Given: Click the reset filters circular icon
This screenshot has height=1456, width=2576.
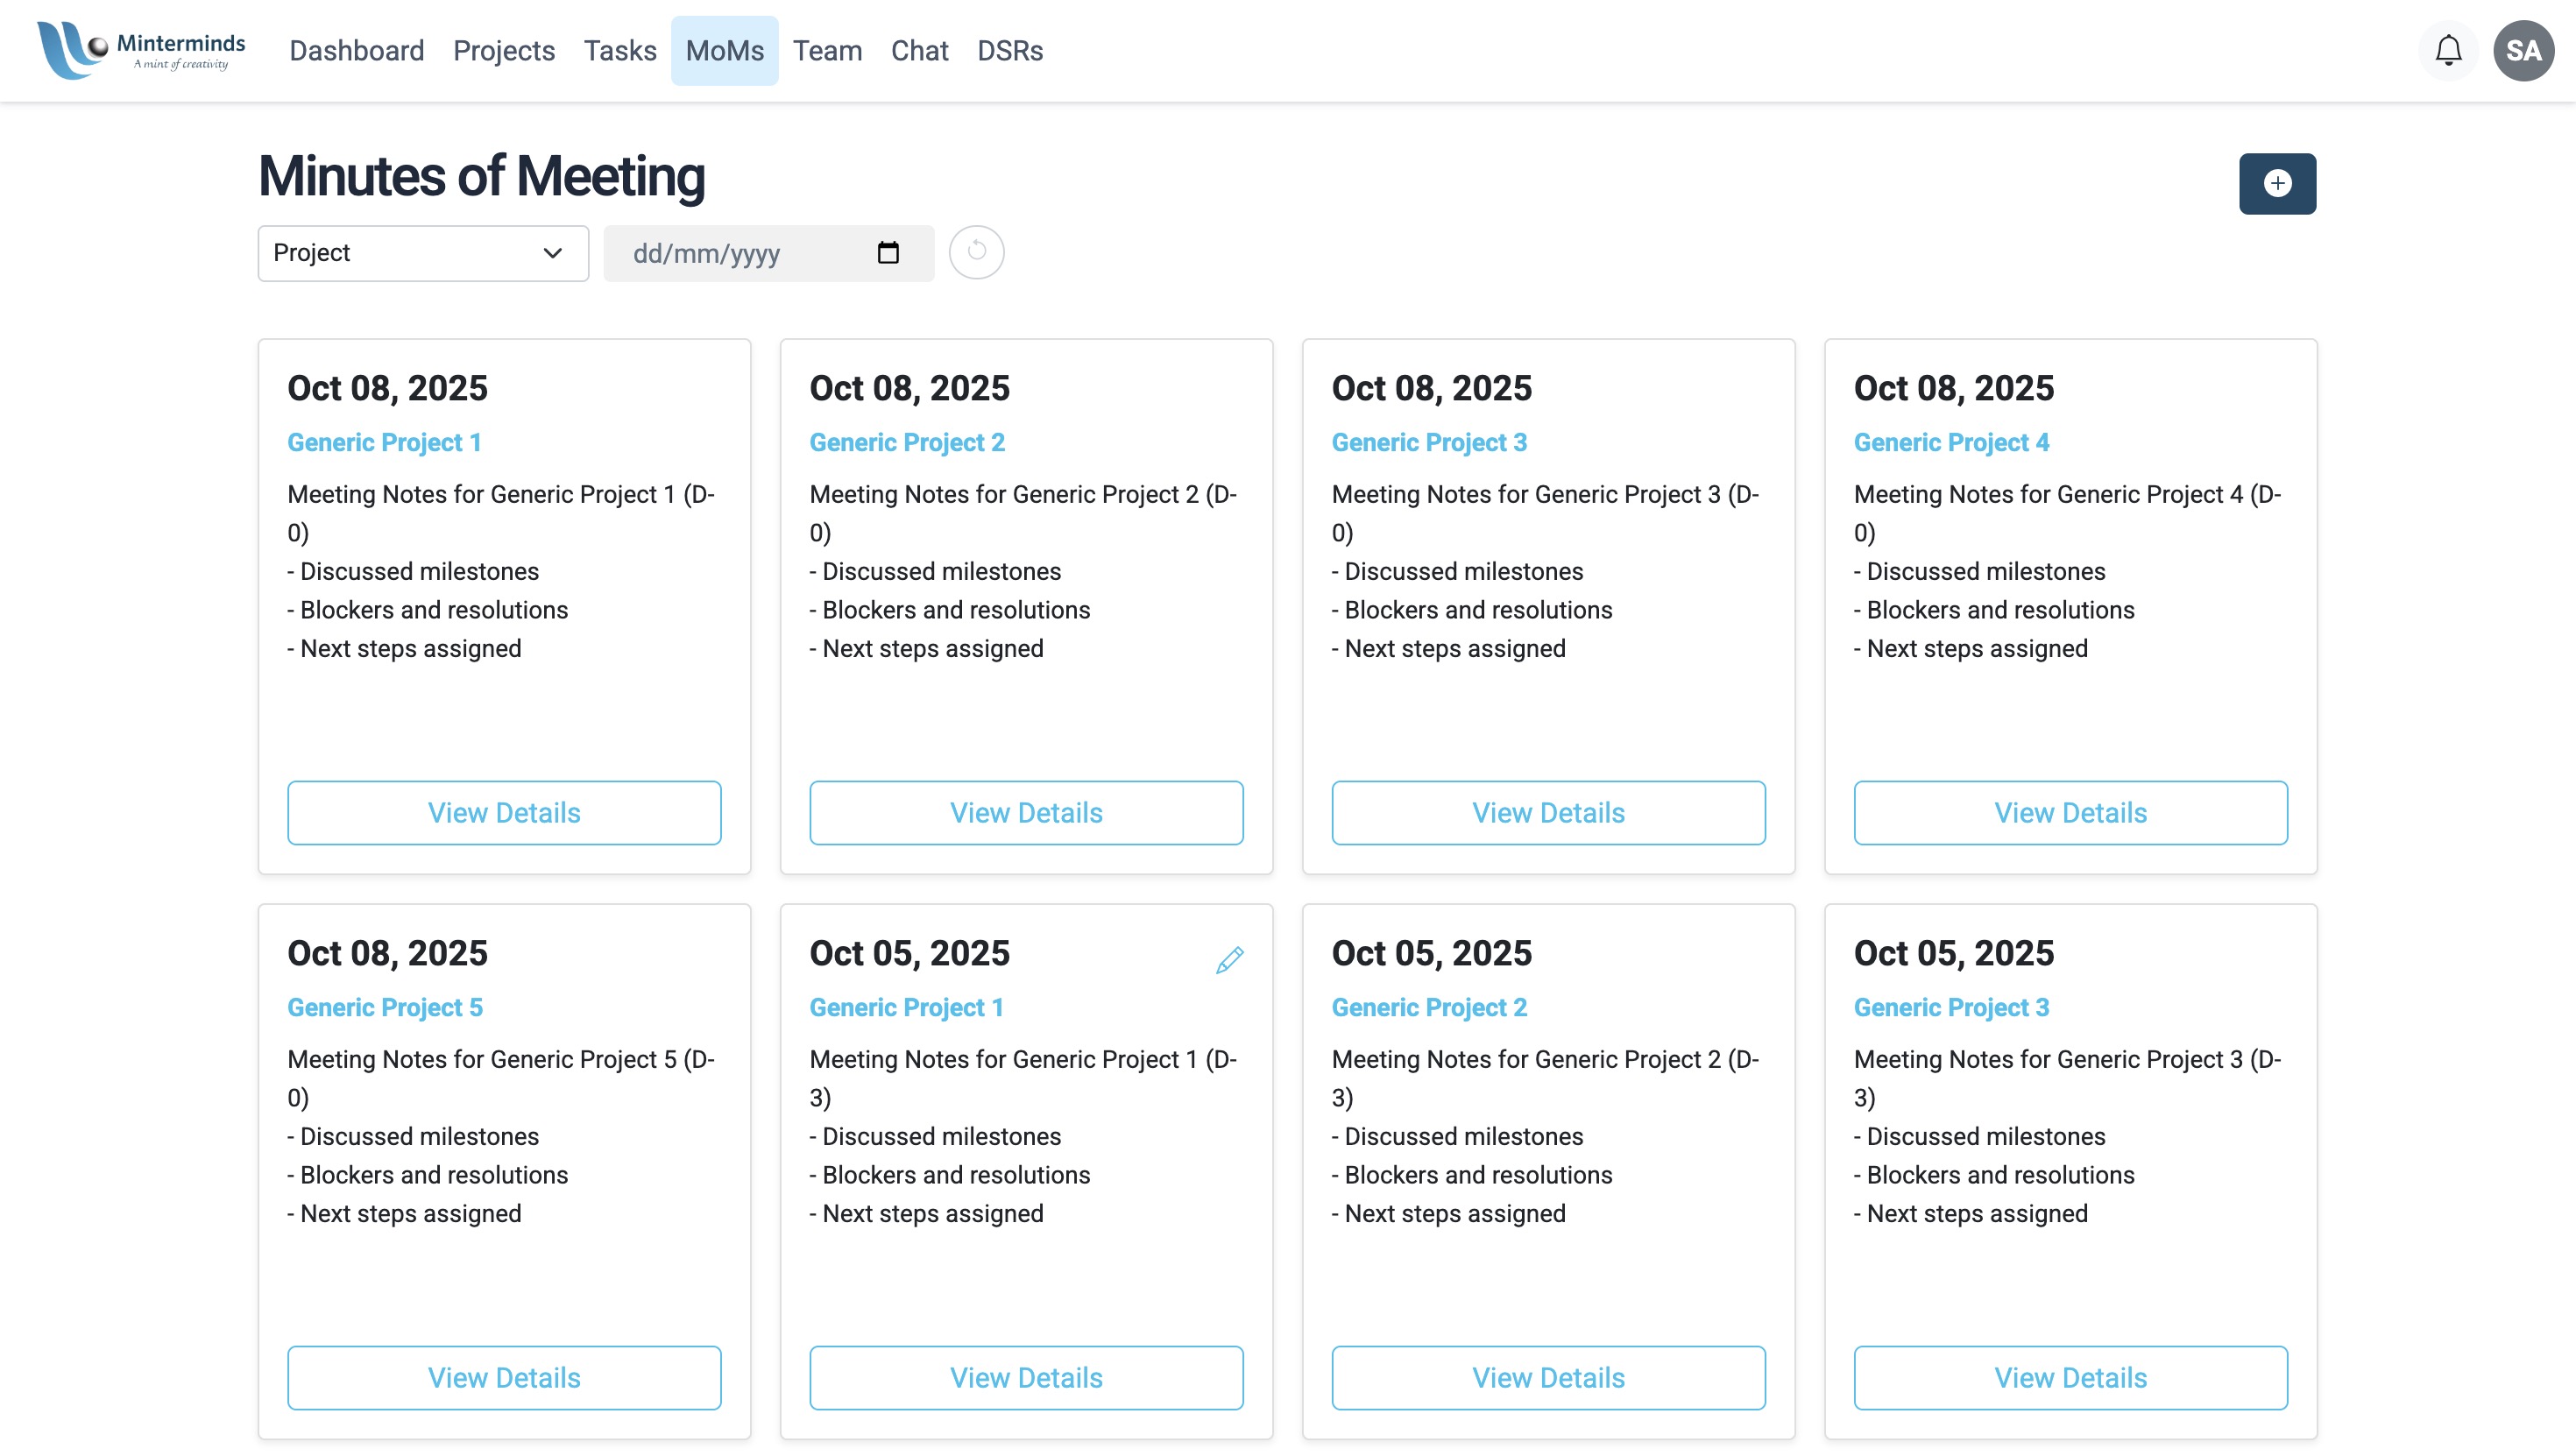Looking at the screenshot, I should click(976, 252).
